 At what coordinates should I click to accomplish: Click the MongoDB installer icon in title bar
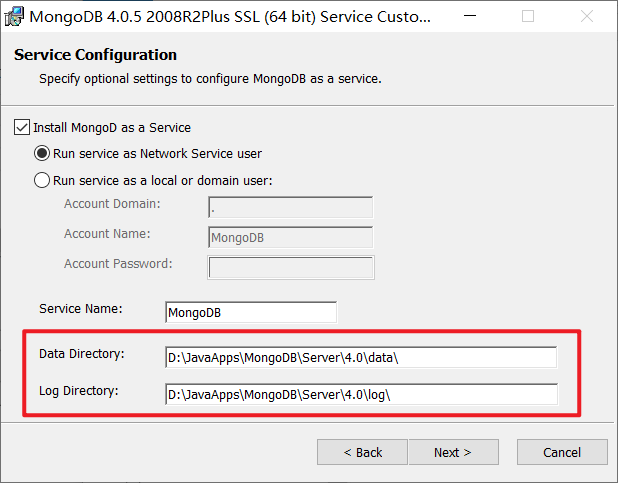tap(14, 17)
